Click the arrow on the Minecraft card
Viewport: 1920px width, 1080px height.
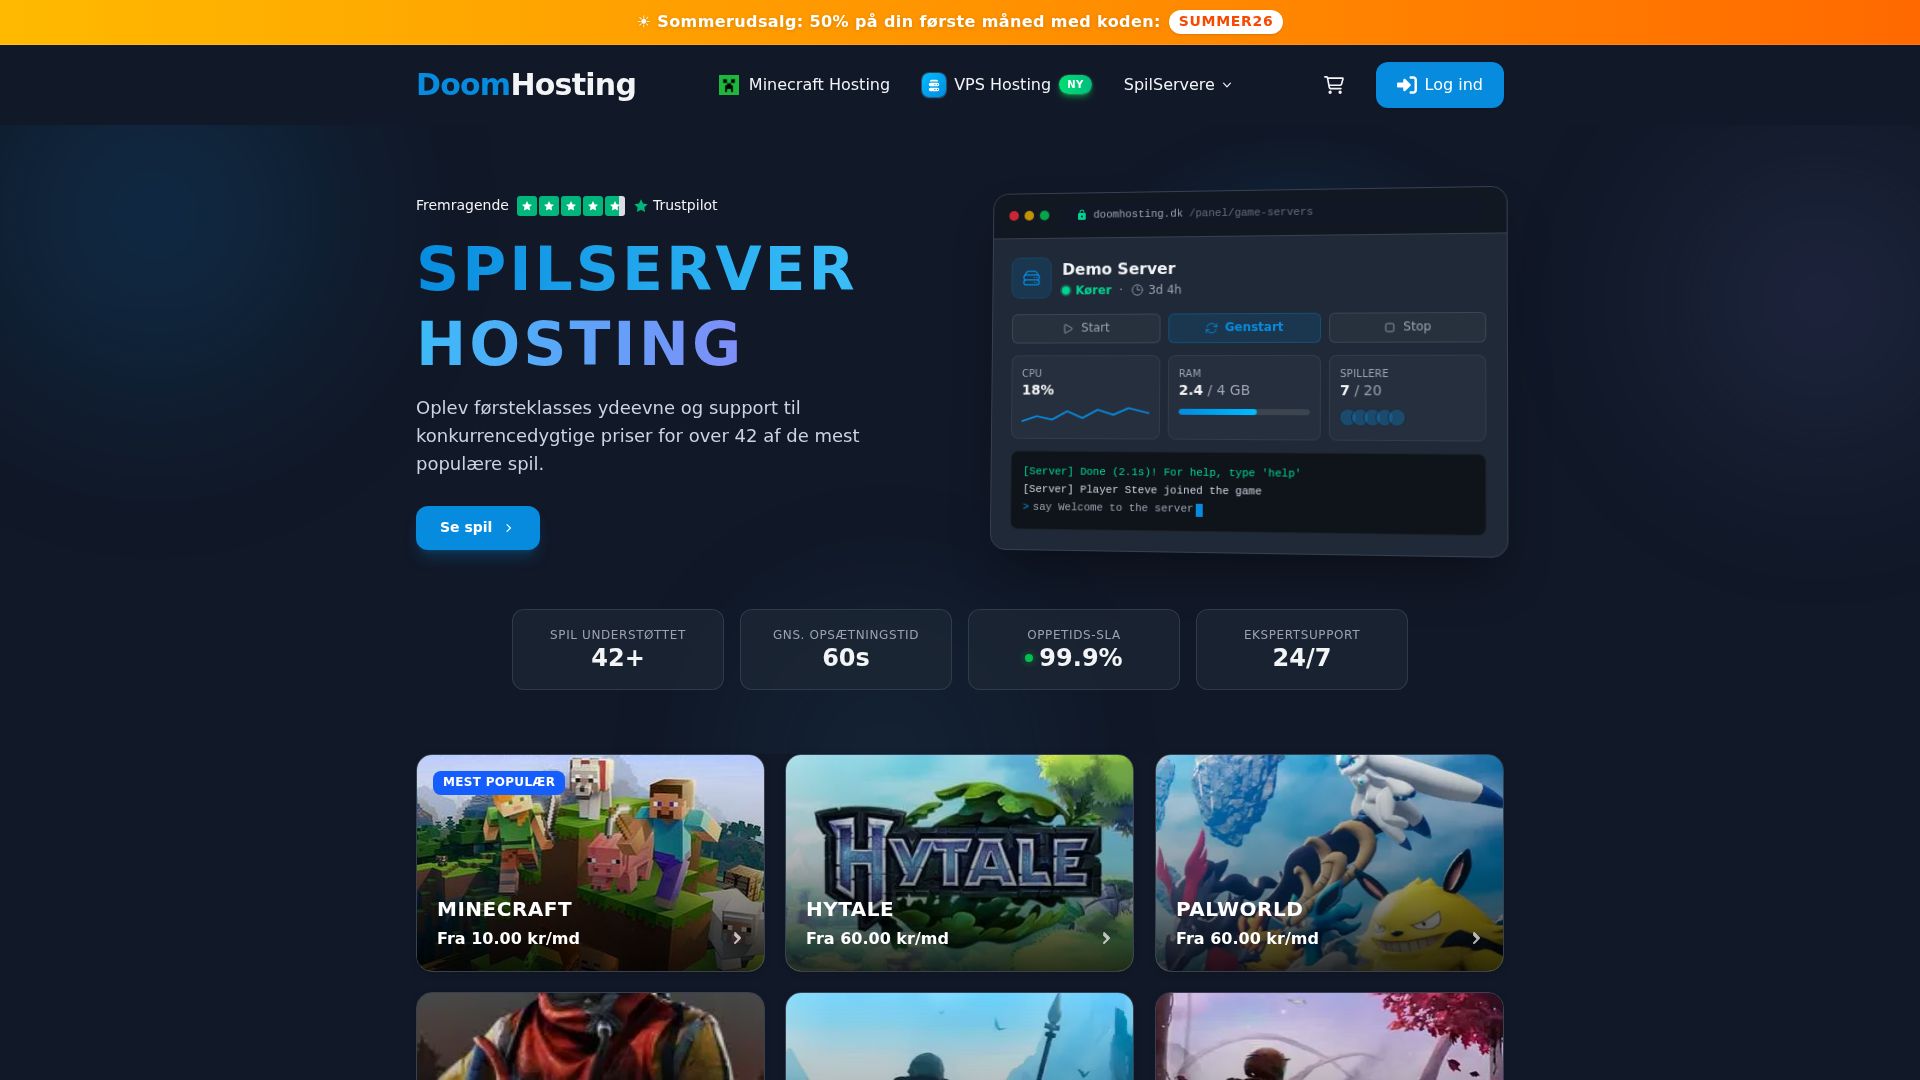tap(737, 938)
